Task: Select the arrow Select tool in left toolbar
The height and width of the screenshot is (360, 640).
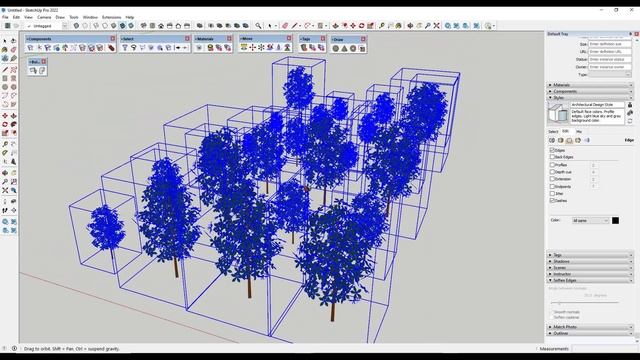Action: point(5,40)
